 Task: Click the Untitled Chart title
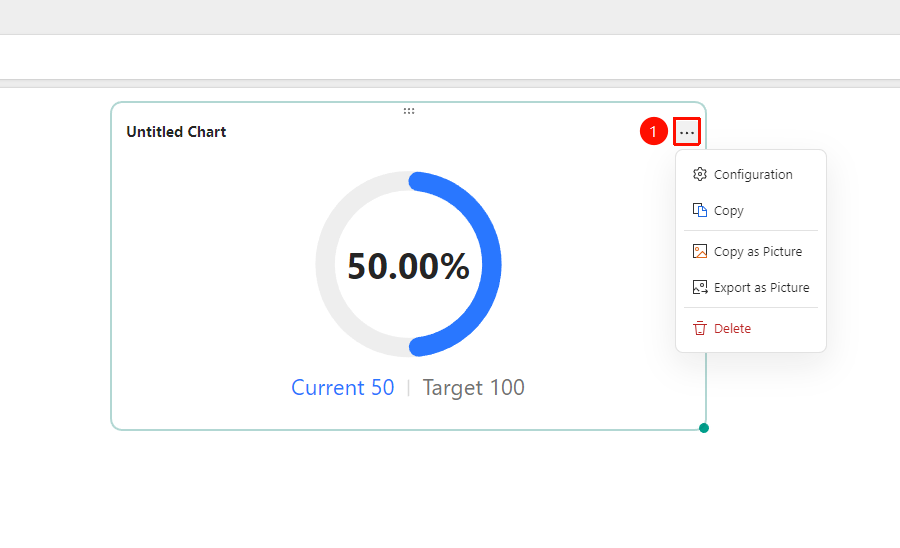tap(176, 132)
